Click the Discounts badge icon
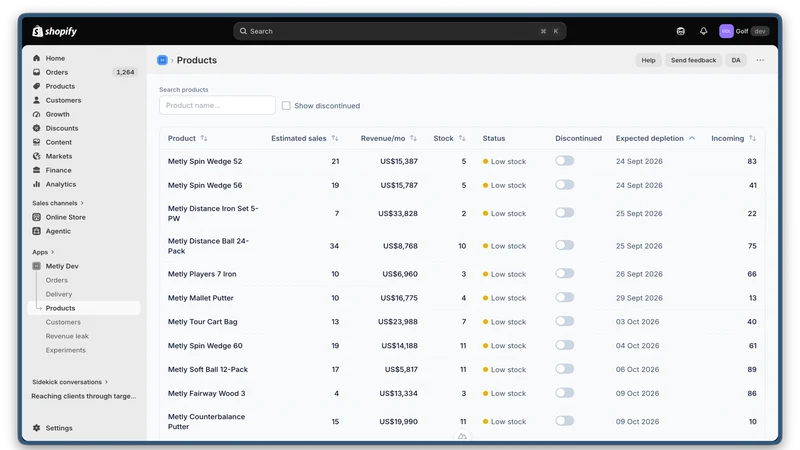Image resolution: width=800 pixels, height=450 pixels. 36,128
